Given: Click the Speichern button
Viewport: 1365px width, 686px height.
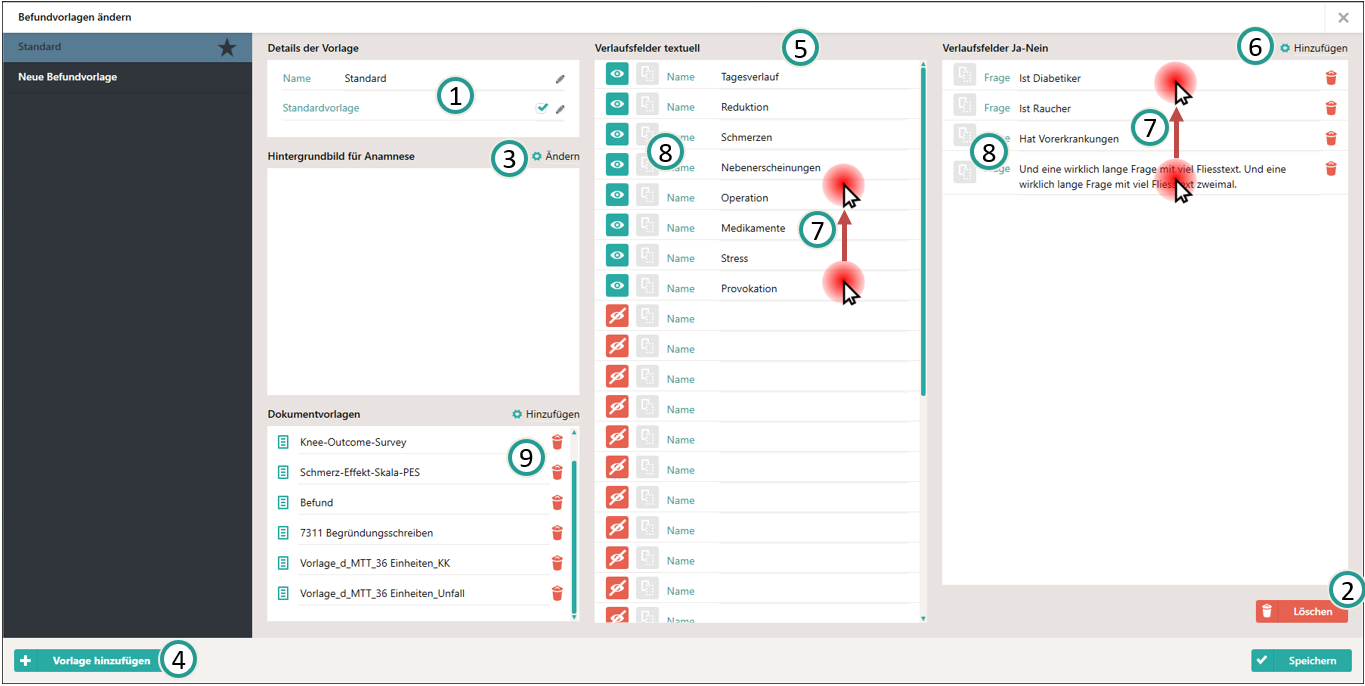Looking at the screenshot, I should point(1301,660).
